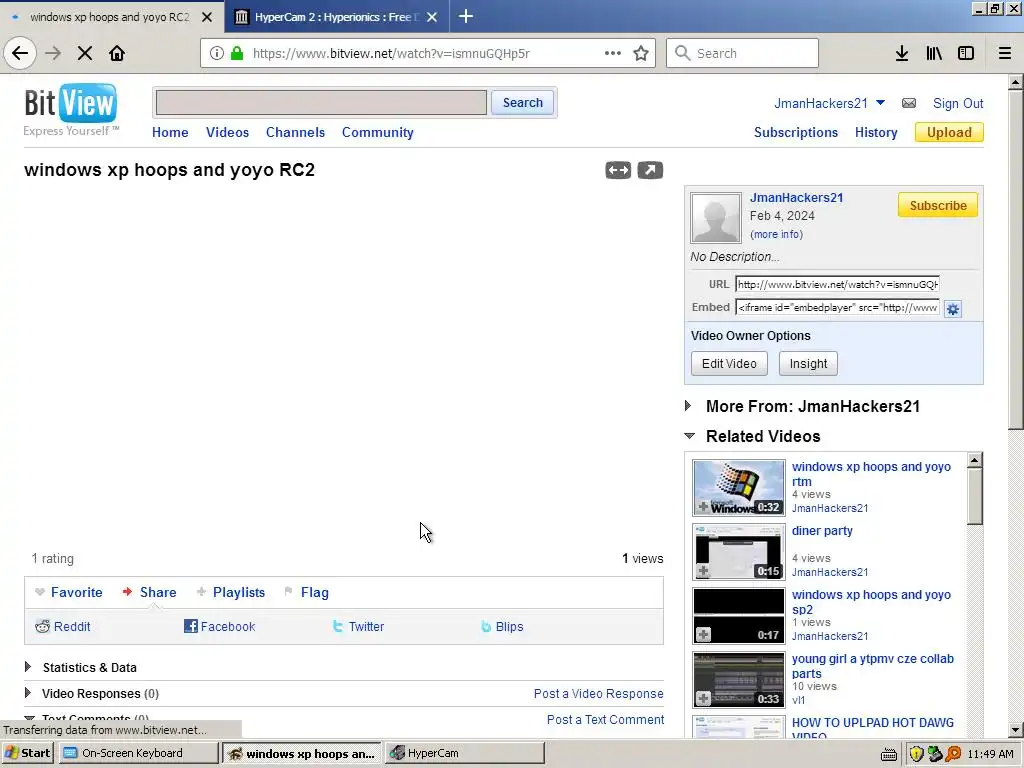Click the uploader's avatar image

(716, 217)
